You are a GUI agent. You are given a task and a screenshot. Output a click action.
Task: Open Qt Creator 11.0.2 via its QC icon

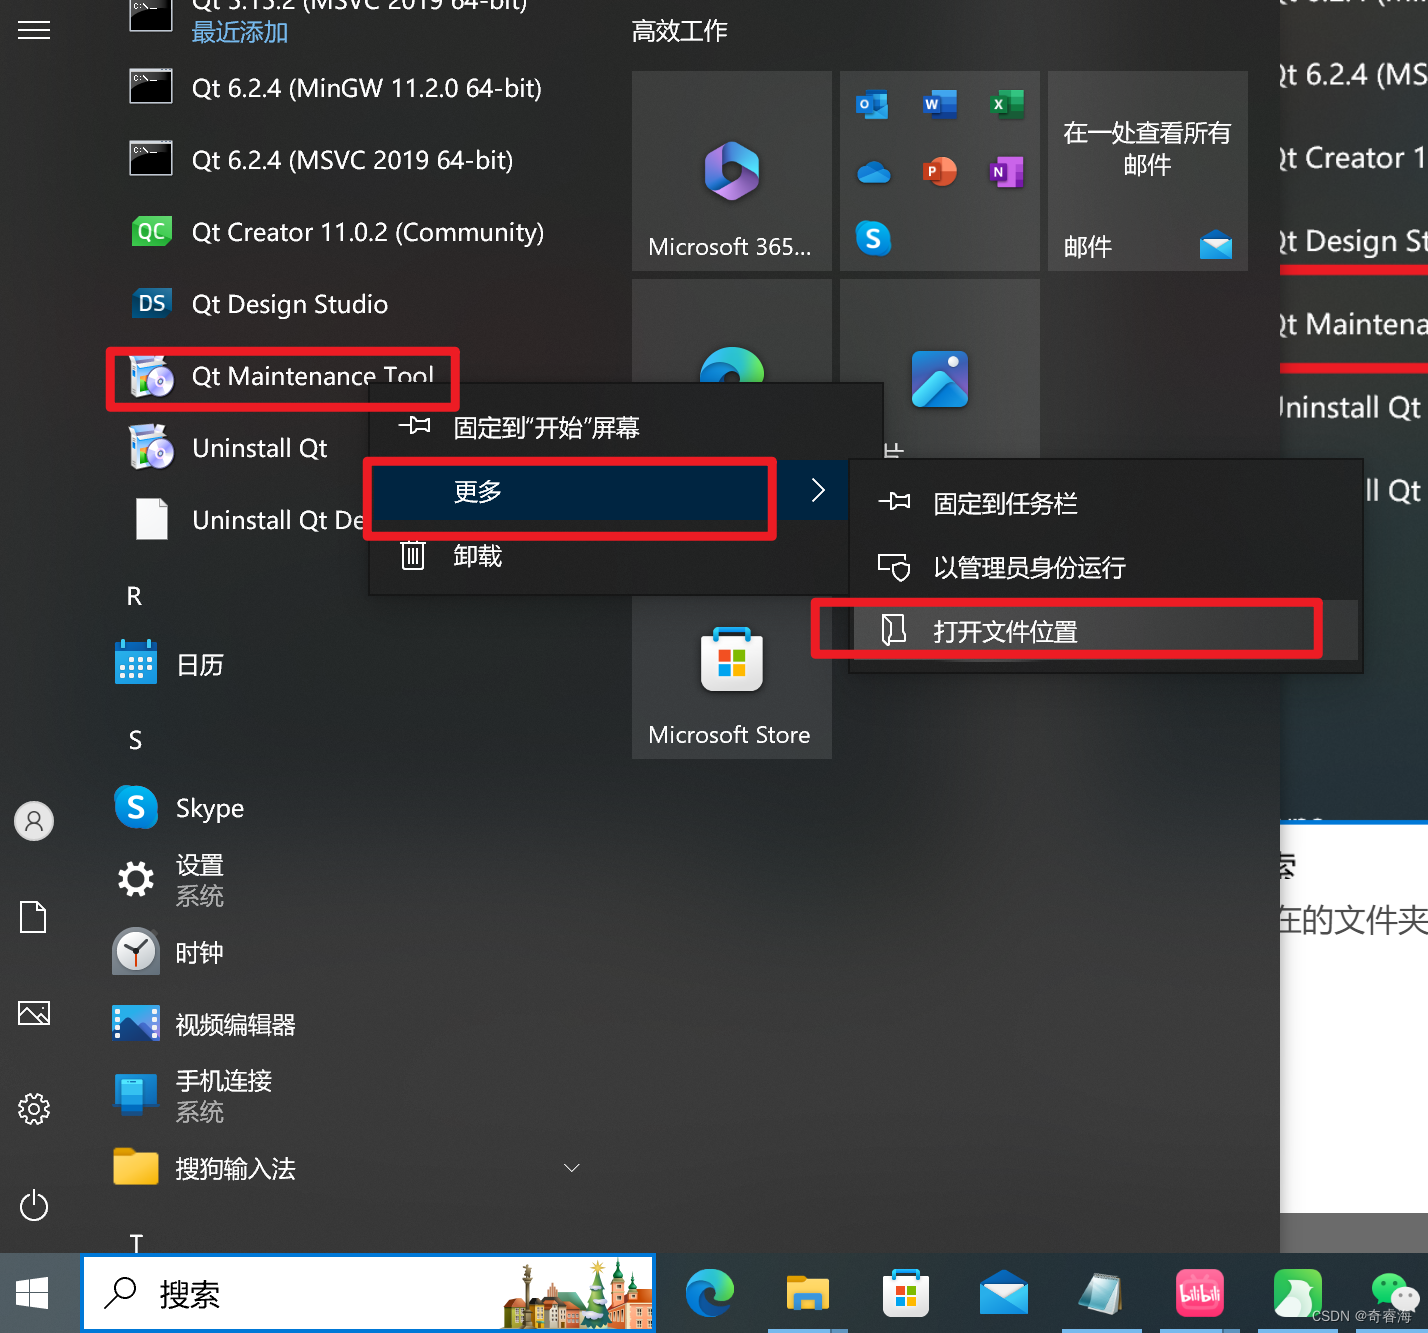(x=151, y=232)
